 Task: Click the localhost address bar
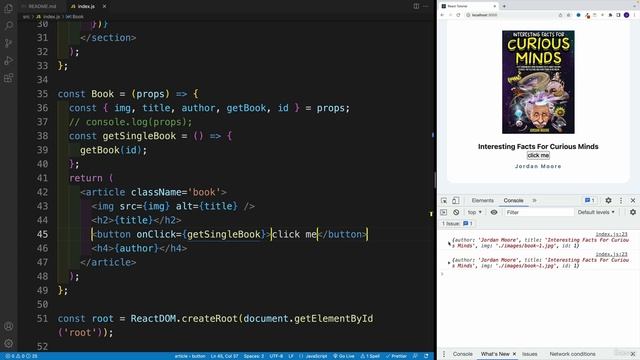pyautogui.click(x=510, y=15)
